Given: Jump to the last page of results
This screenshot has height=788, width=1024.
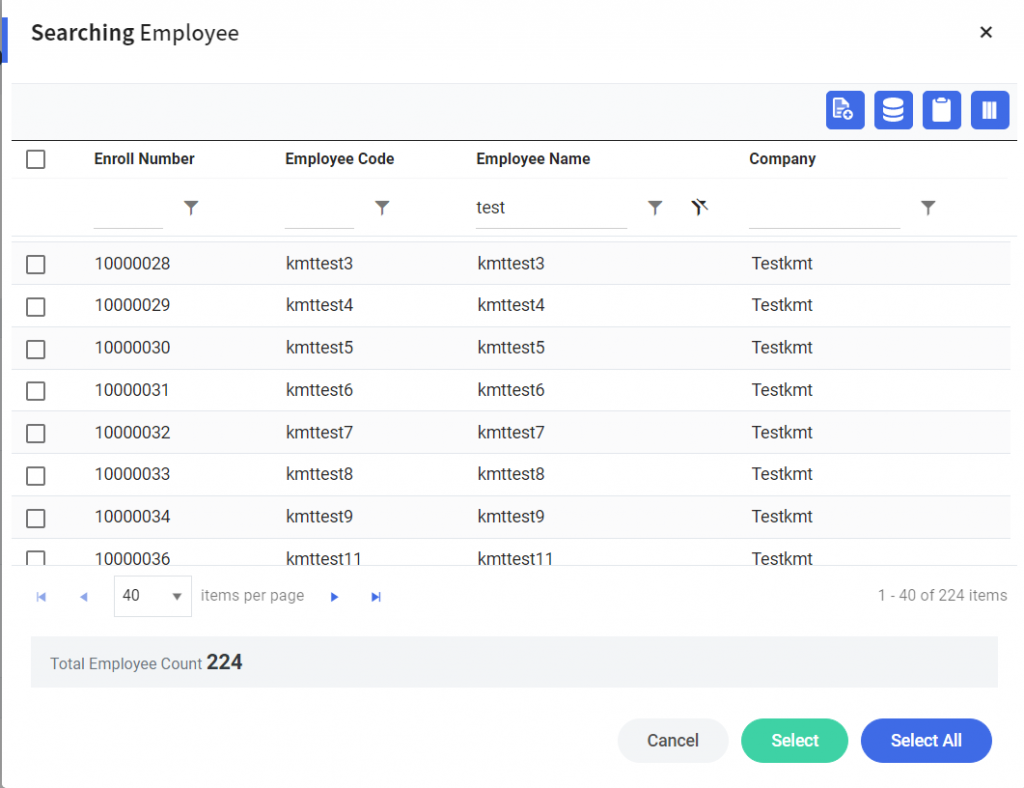Looking at the screenshot, I should click(376, 597).
